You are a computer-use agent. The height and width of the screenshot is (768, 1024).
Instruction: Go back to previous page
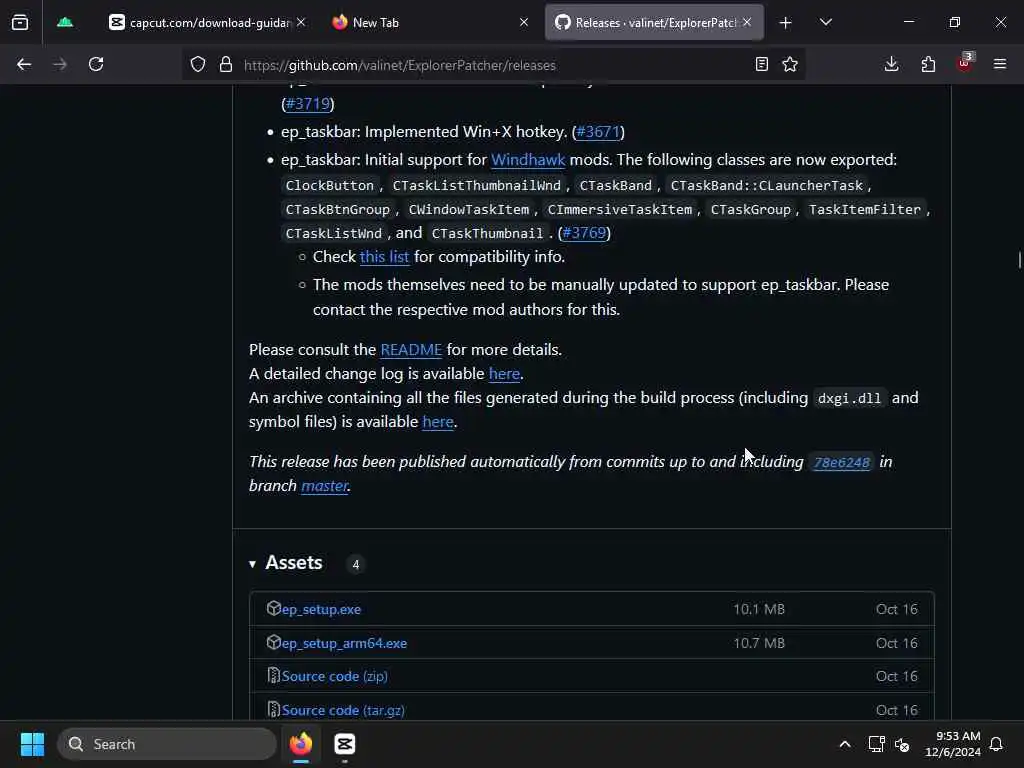[x=24, y=64]
